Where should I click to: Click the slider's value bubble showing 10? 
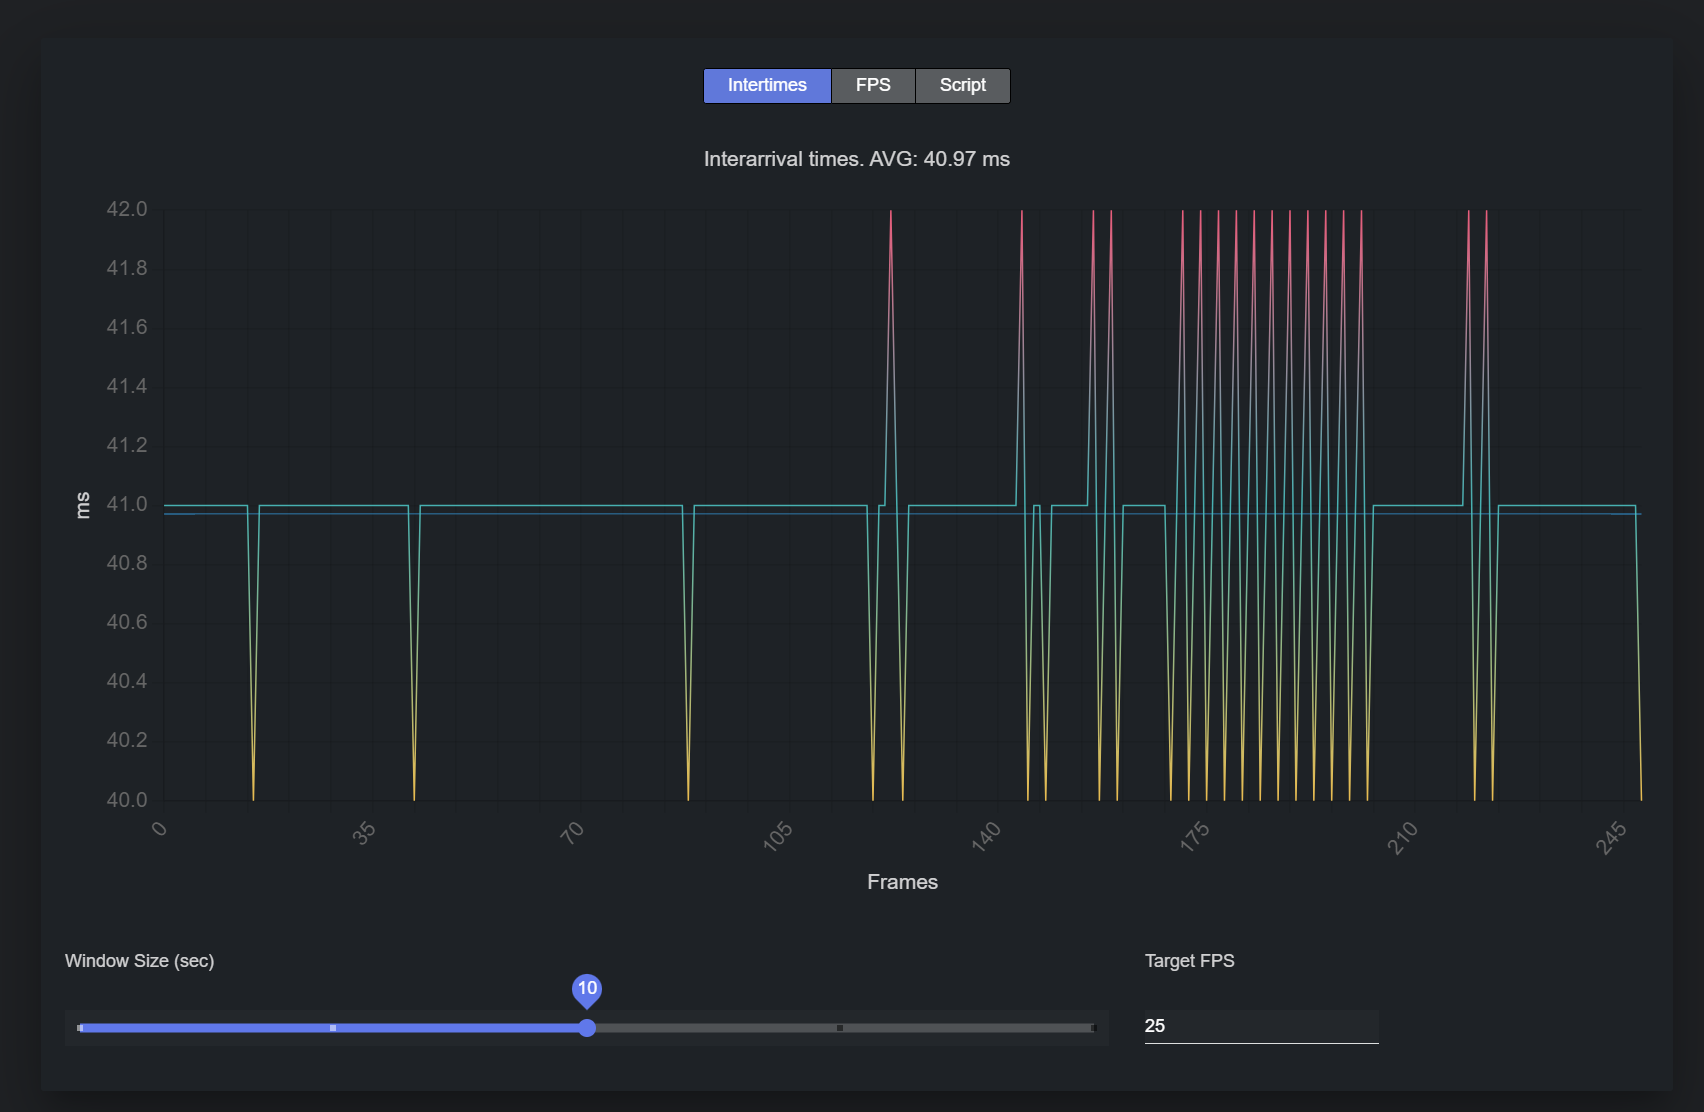click(587, 988)
